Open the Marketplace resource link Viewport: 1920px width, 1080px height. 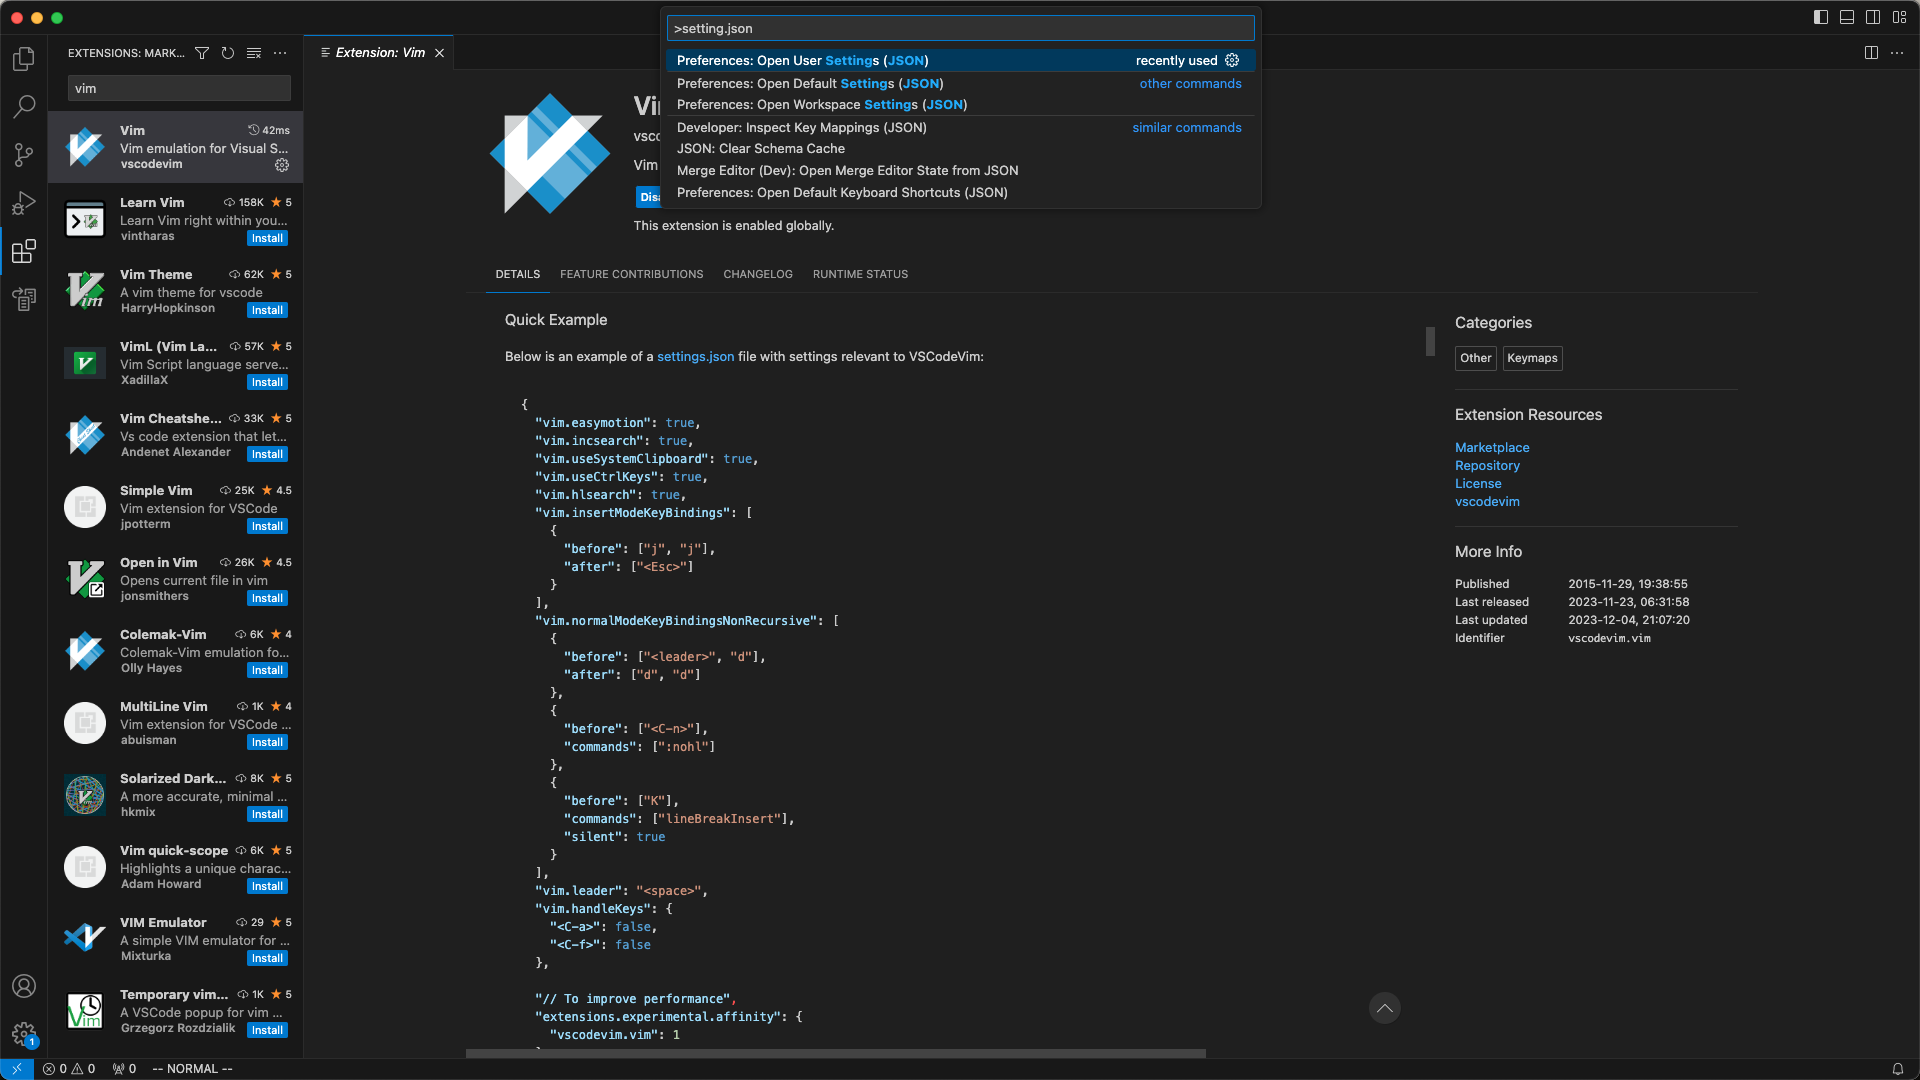[x=1492, y=448]
